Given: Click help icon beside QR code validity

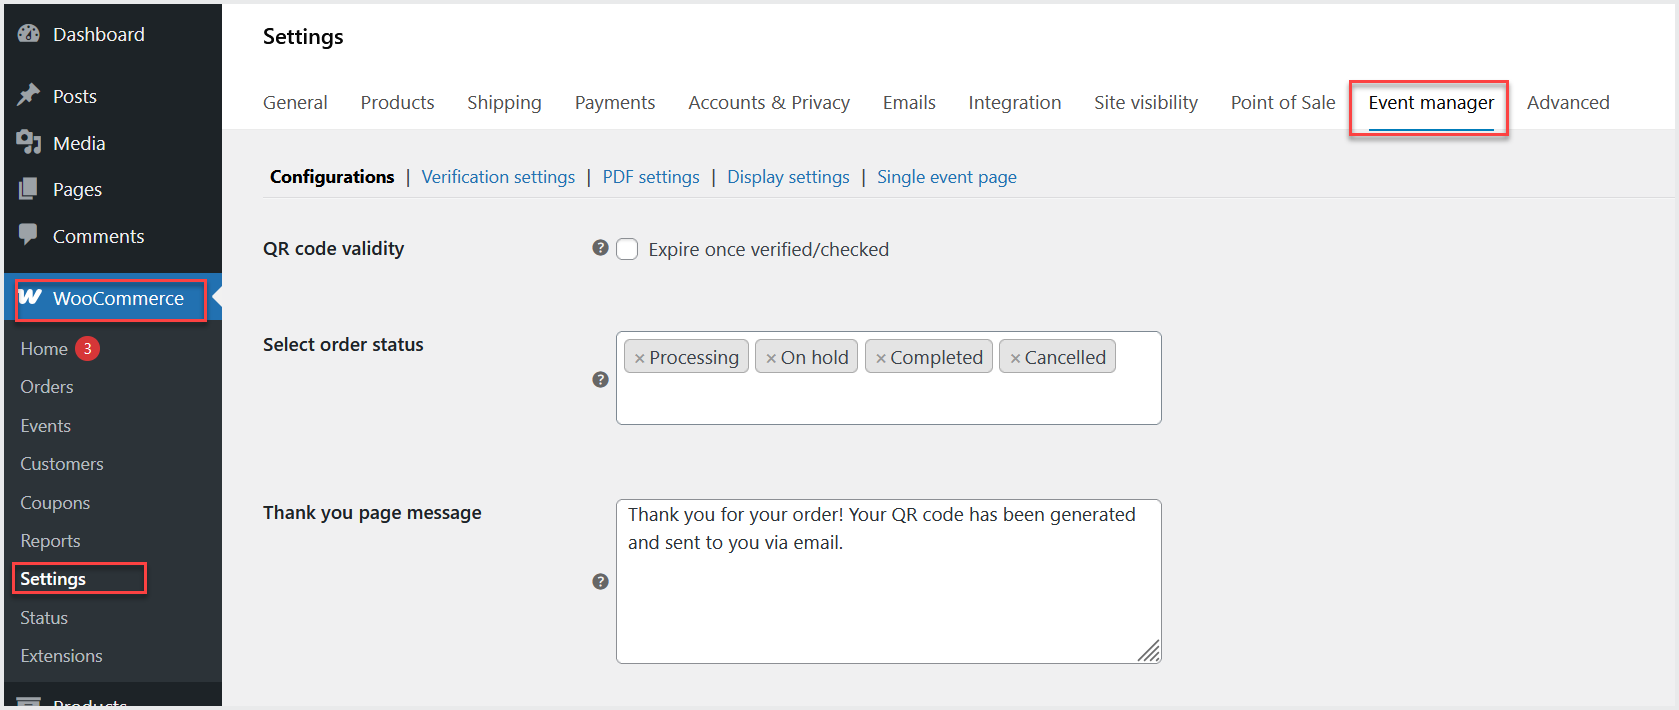Looking at the screenshot, I should pyautogui.click(x=600, y=248).
